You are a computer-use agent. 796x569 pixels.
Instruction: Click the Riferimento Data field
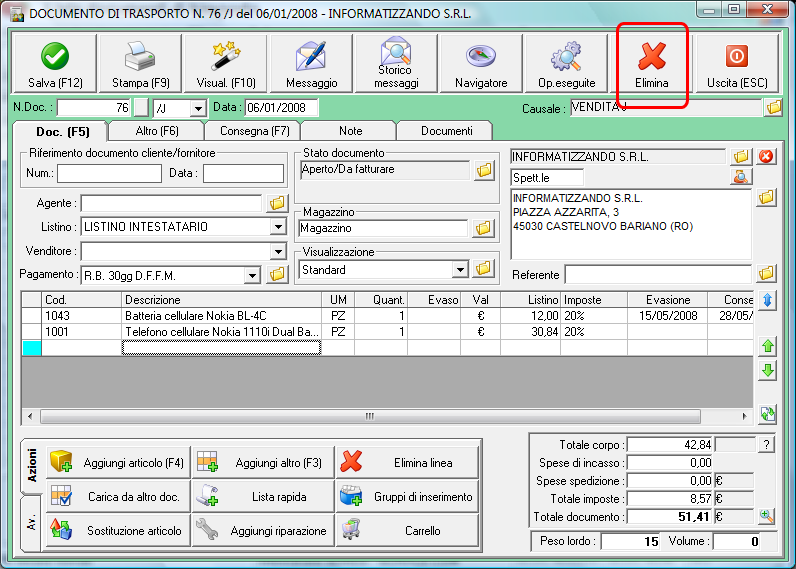pos(244,173)
